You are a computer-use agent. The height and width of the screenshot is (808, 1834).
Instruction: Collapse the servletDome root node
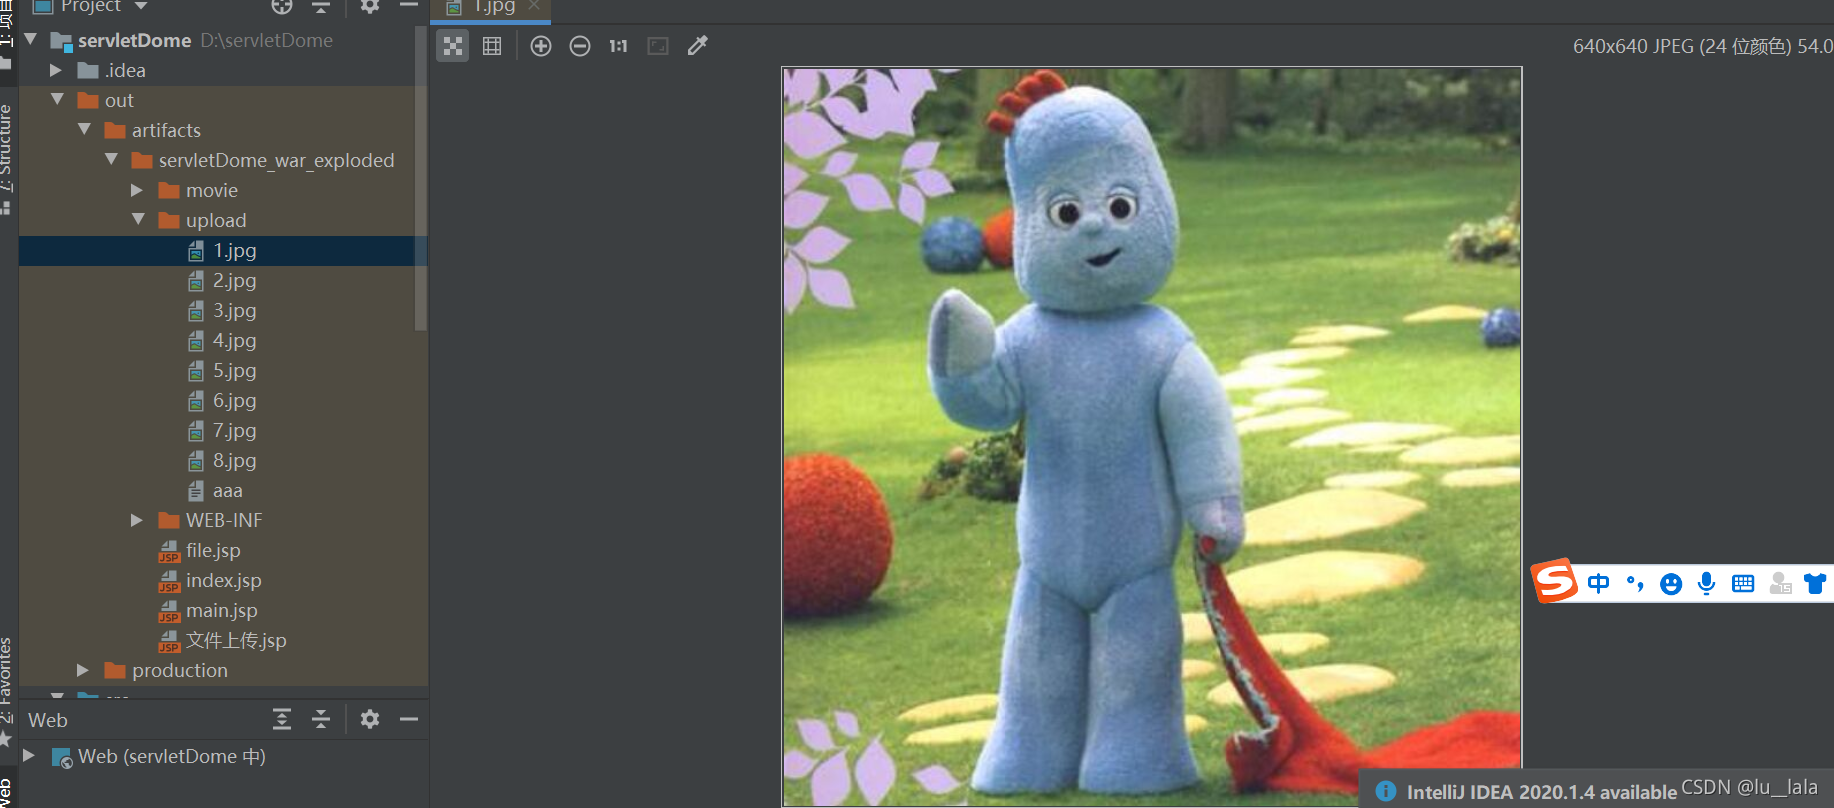(x=31, y=40)
